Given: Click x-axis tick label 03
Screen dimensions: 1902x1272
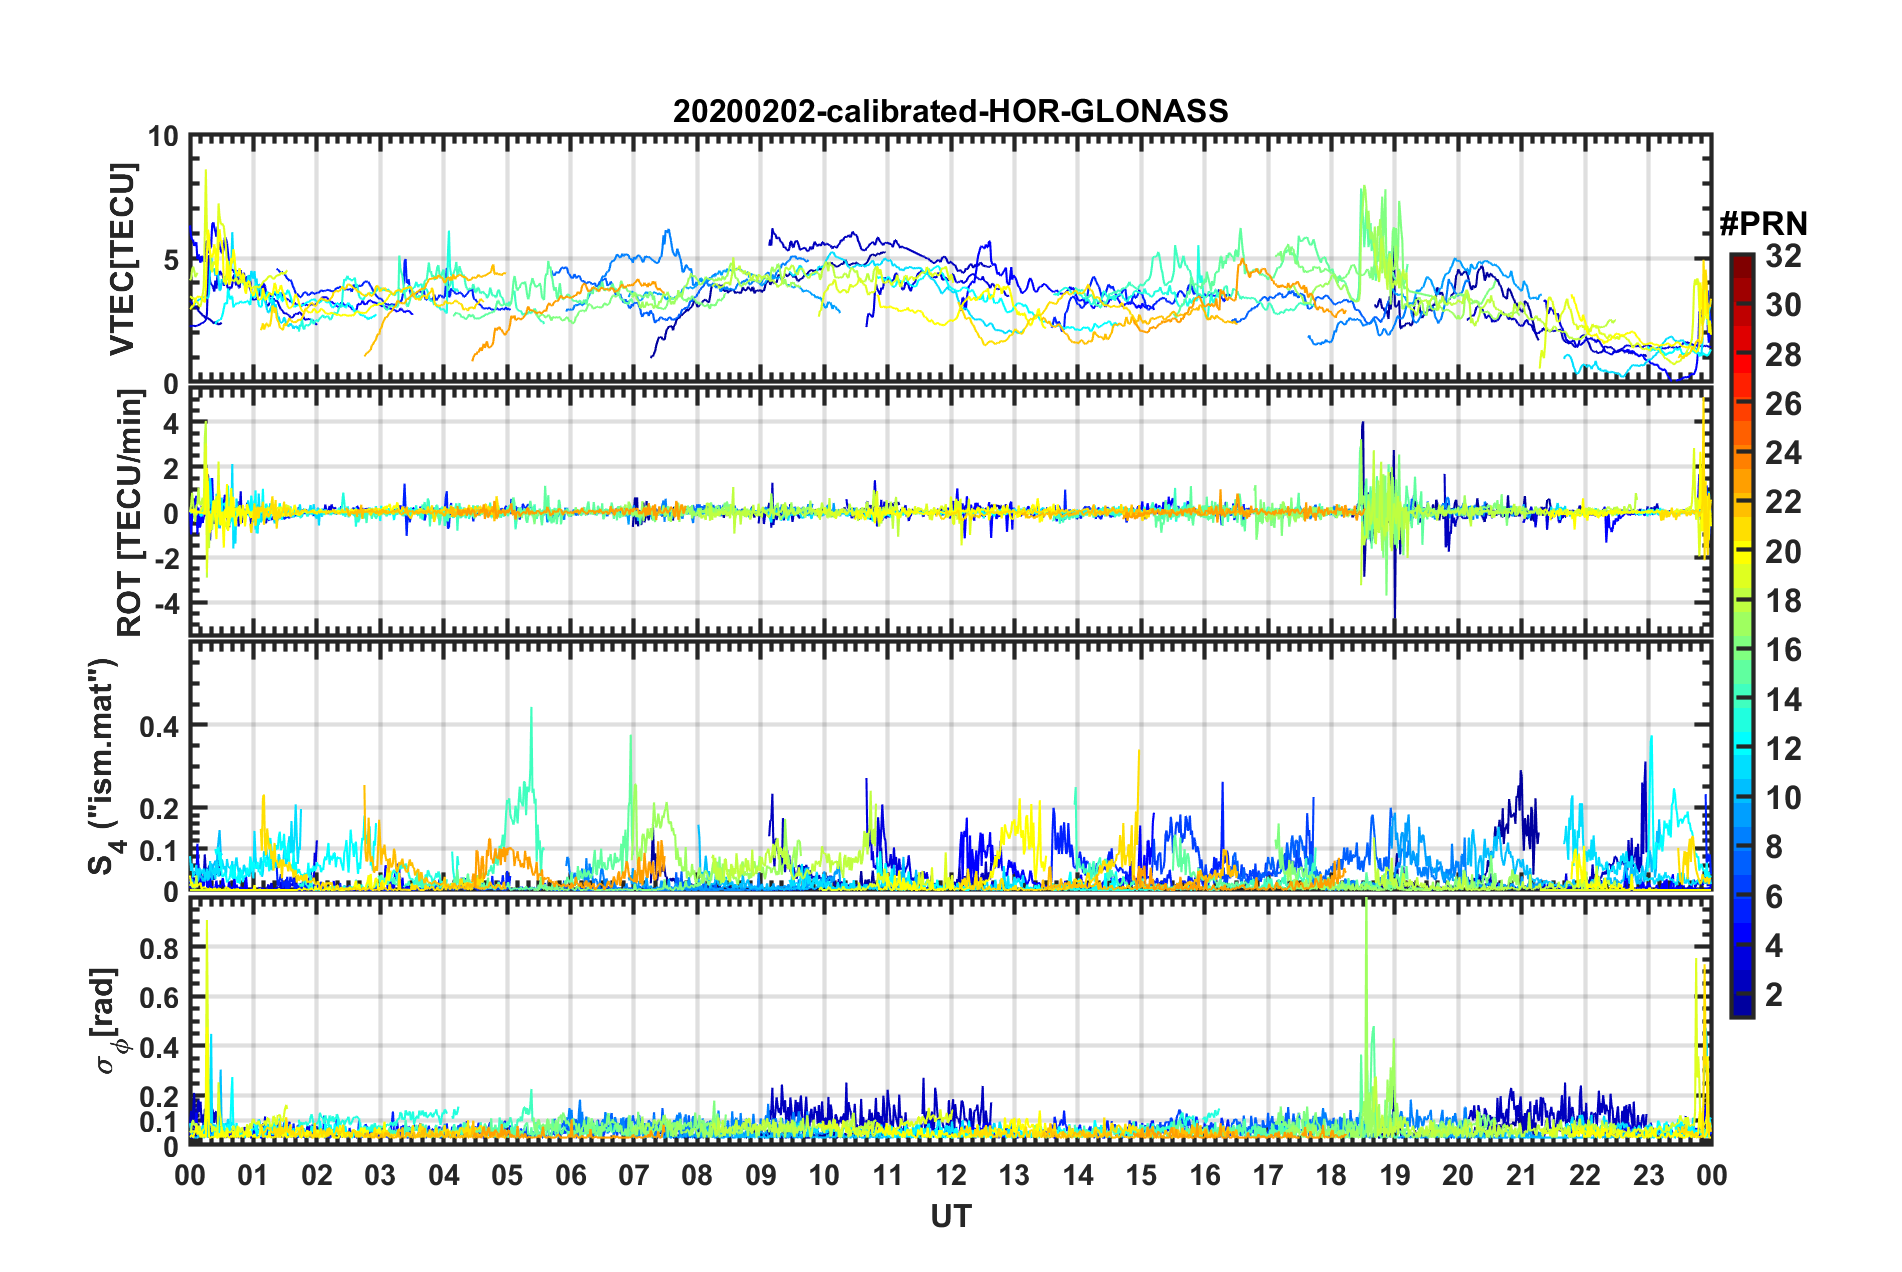Looking at the screenshot, I should point(380,1175).
